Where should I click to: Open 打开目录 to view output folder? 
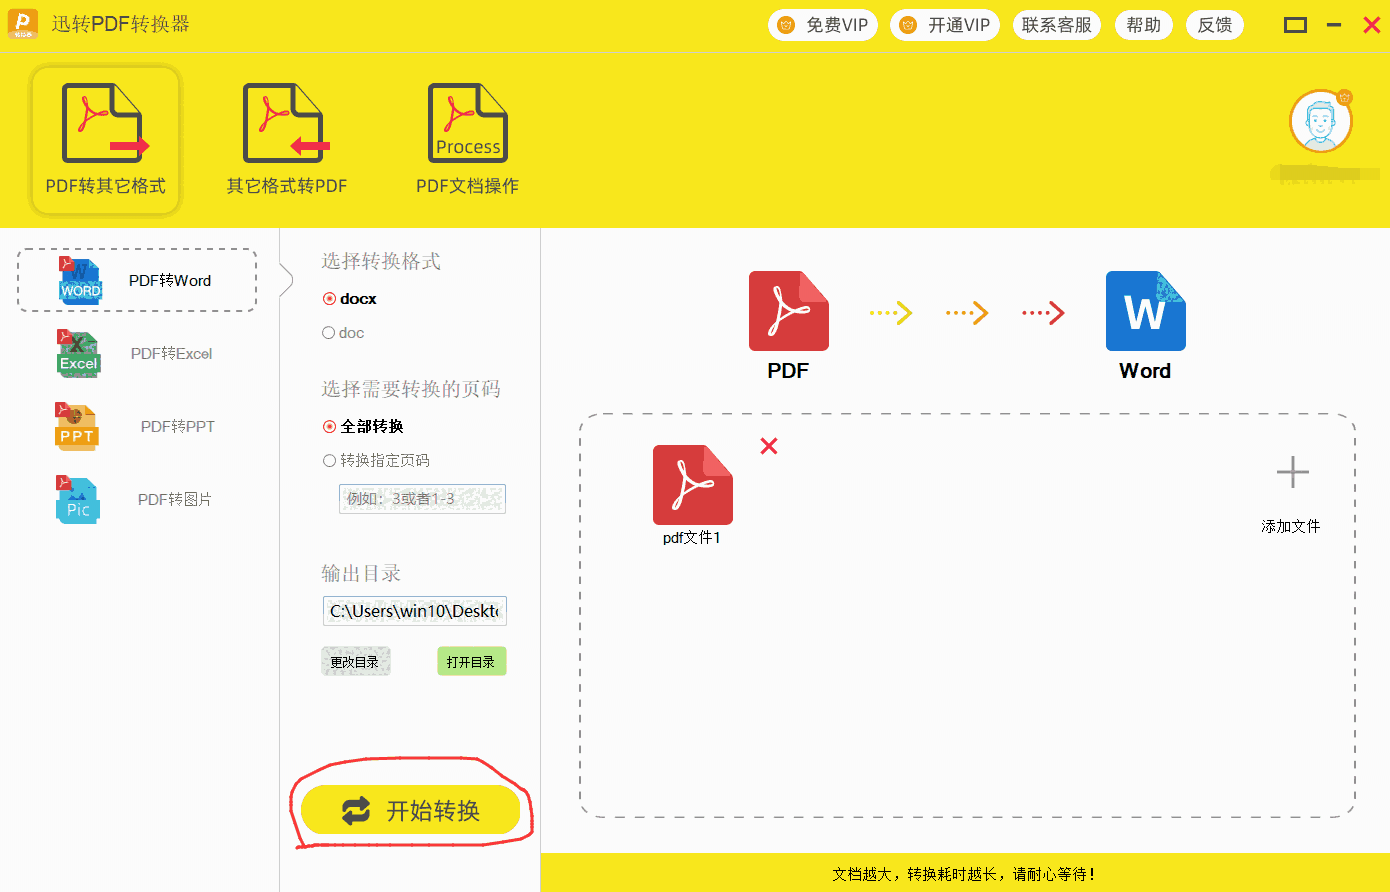pyautogui.click(x=471, y=660)
